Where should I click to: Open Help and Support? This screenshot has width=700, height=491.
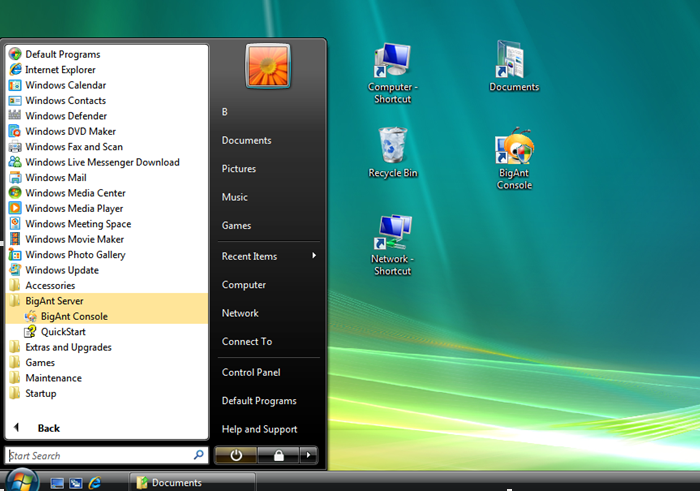coord(269,429)
